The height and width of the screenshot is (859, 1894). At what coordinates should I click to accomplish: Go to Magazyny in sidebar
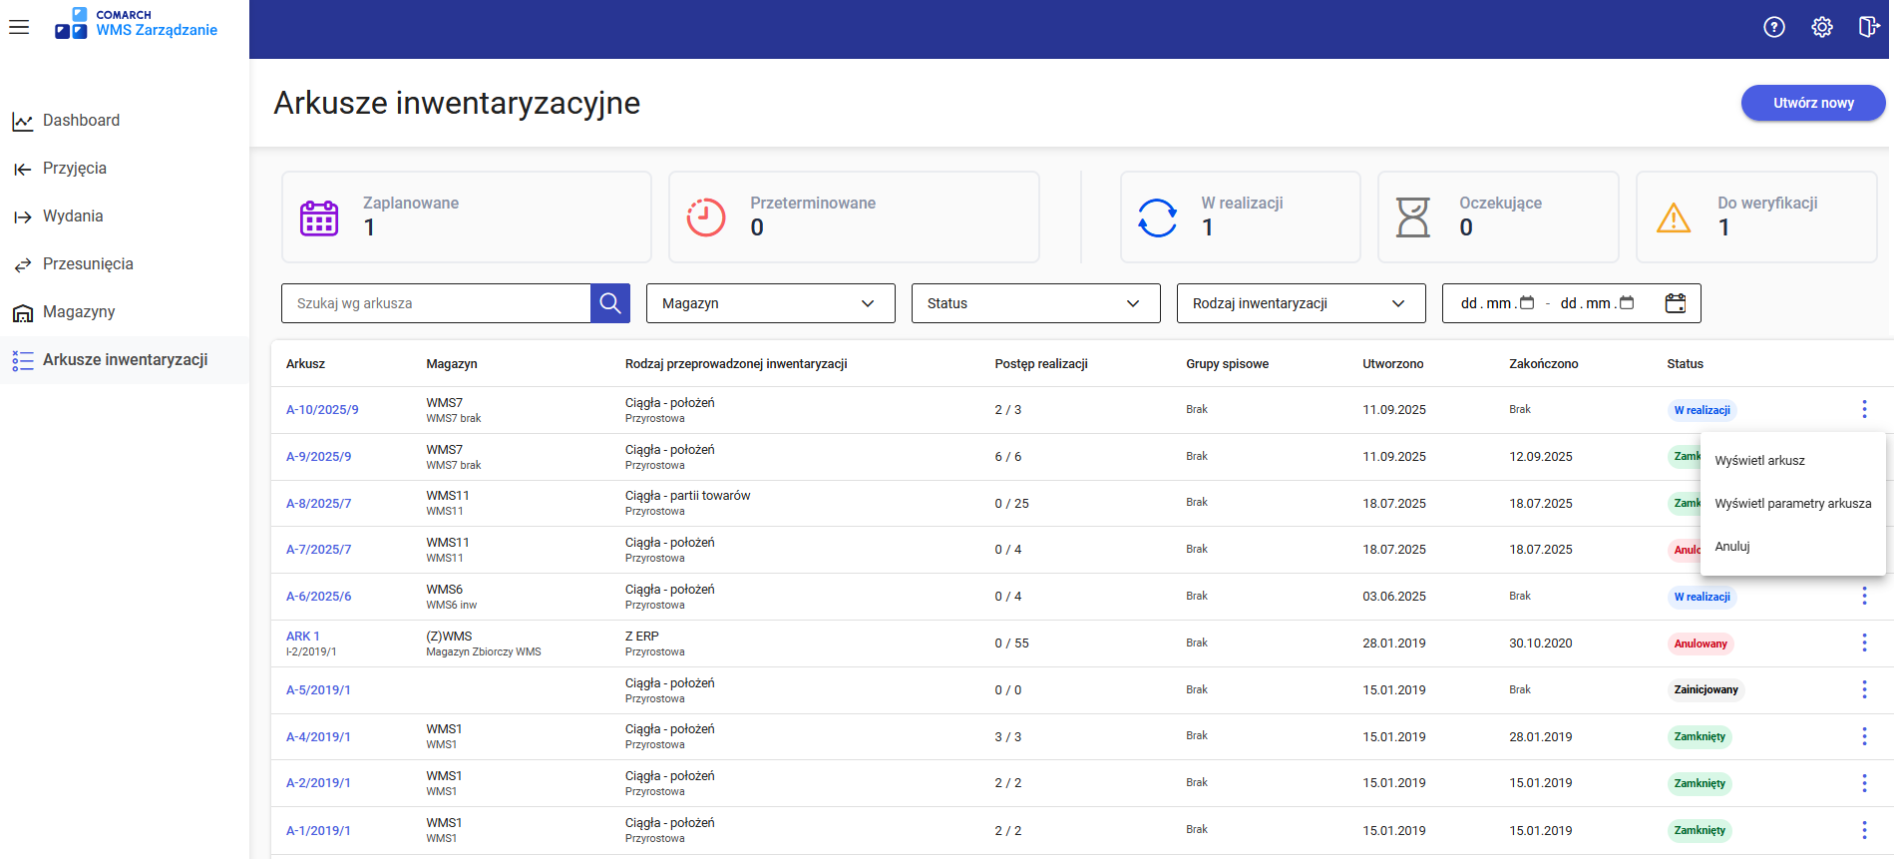tap(79, 312)
